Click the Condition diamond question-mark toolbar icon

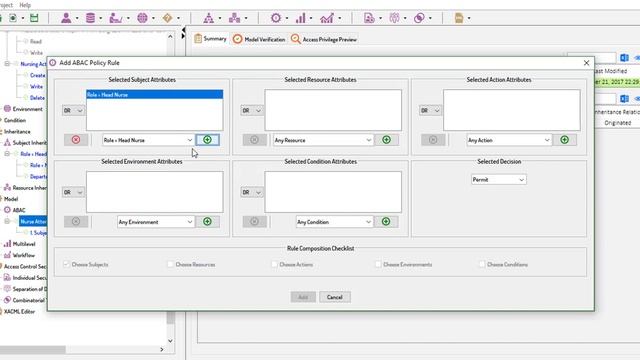pyautogui.click(x=167, y=18)
